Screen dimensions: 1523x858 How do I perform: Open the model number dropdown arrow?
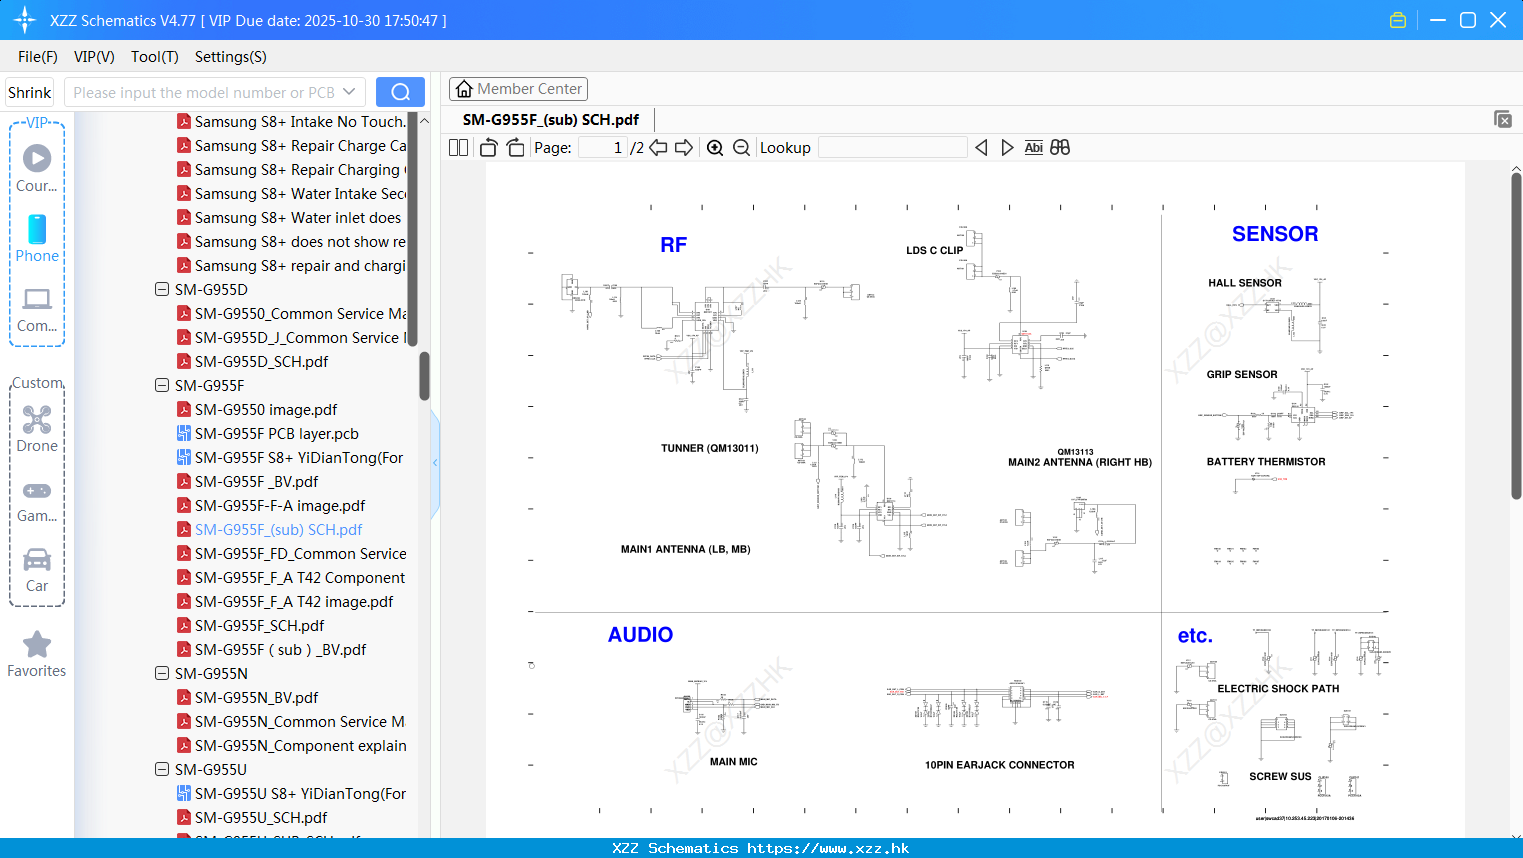pyautogui.click(x=349, y=92)
